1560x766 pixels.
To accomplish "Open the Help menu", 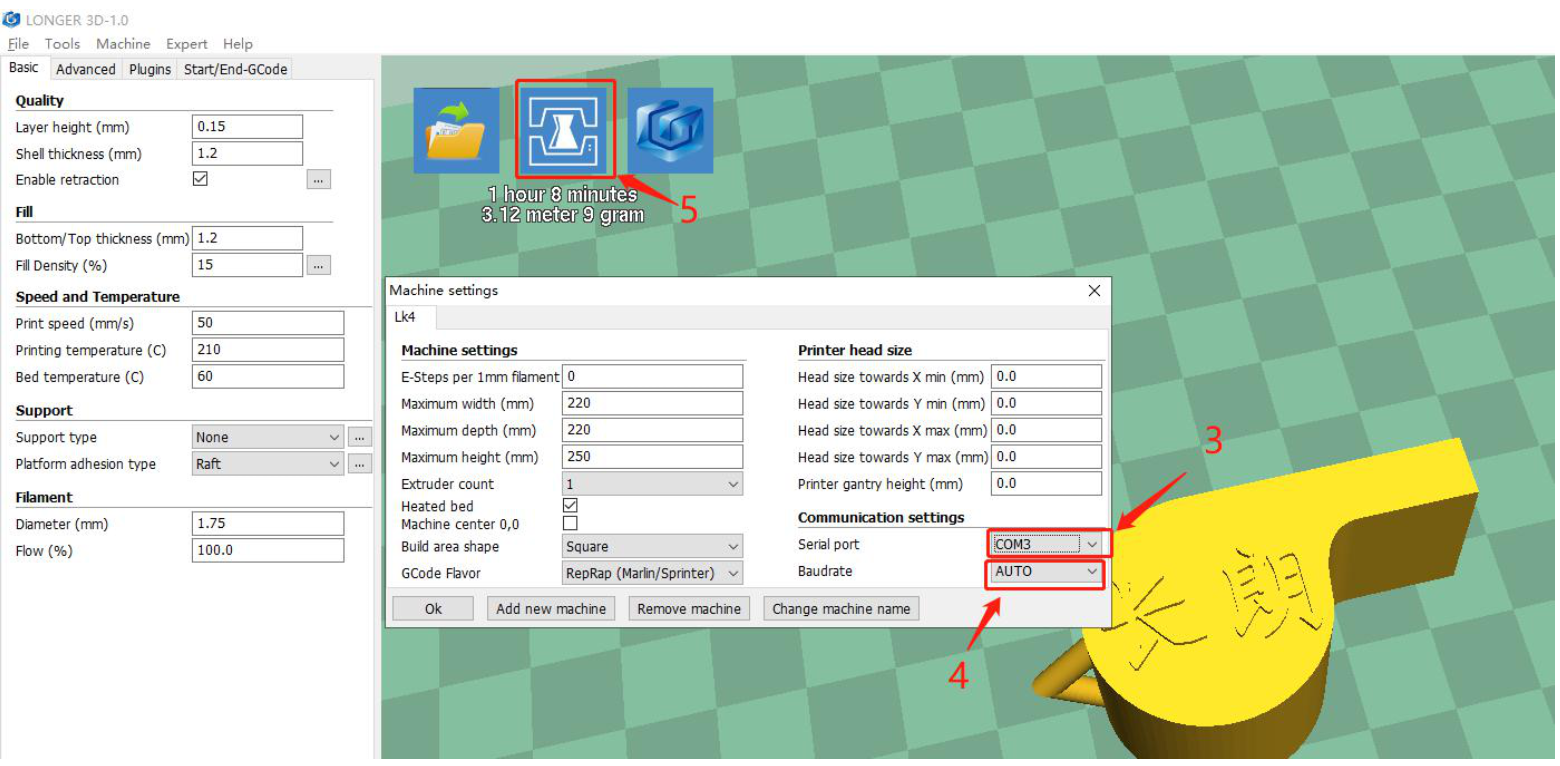I will pyautogui.click(x=238, y=44).
